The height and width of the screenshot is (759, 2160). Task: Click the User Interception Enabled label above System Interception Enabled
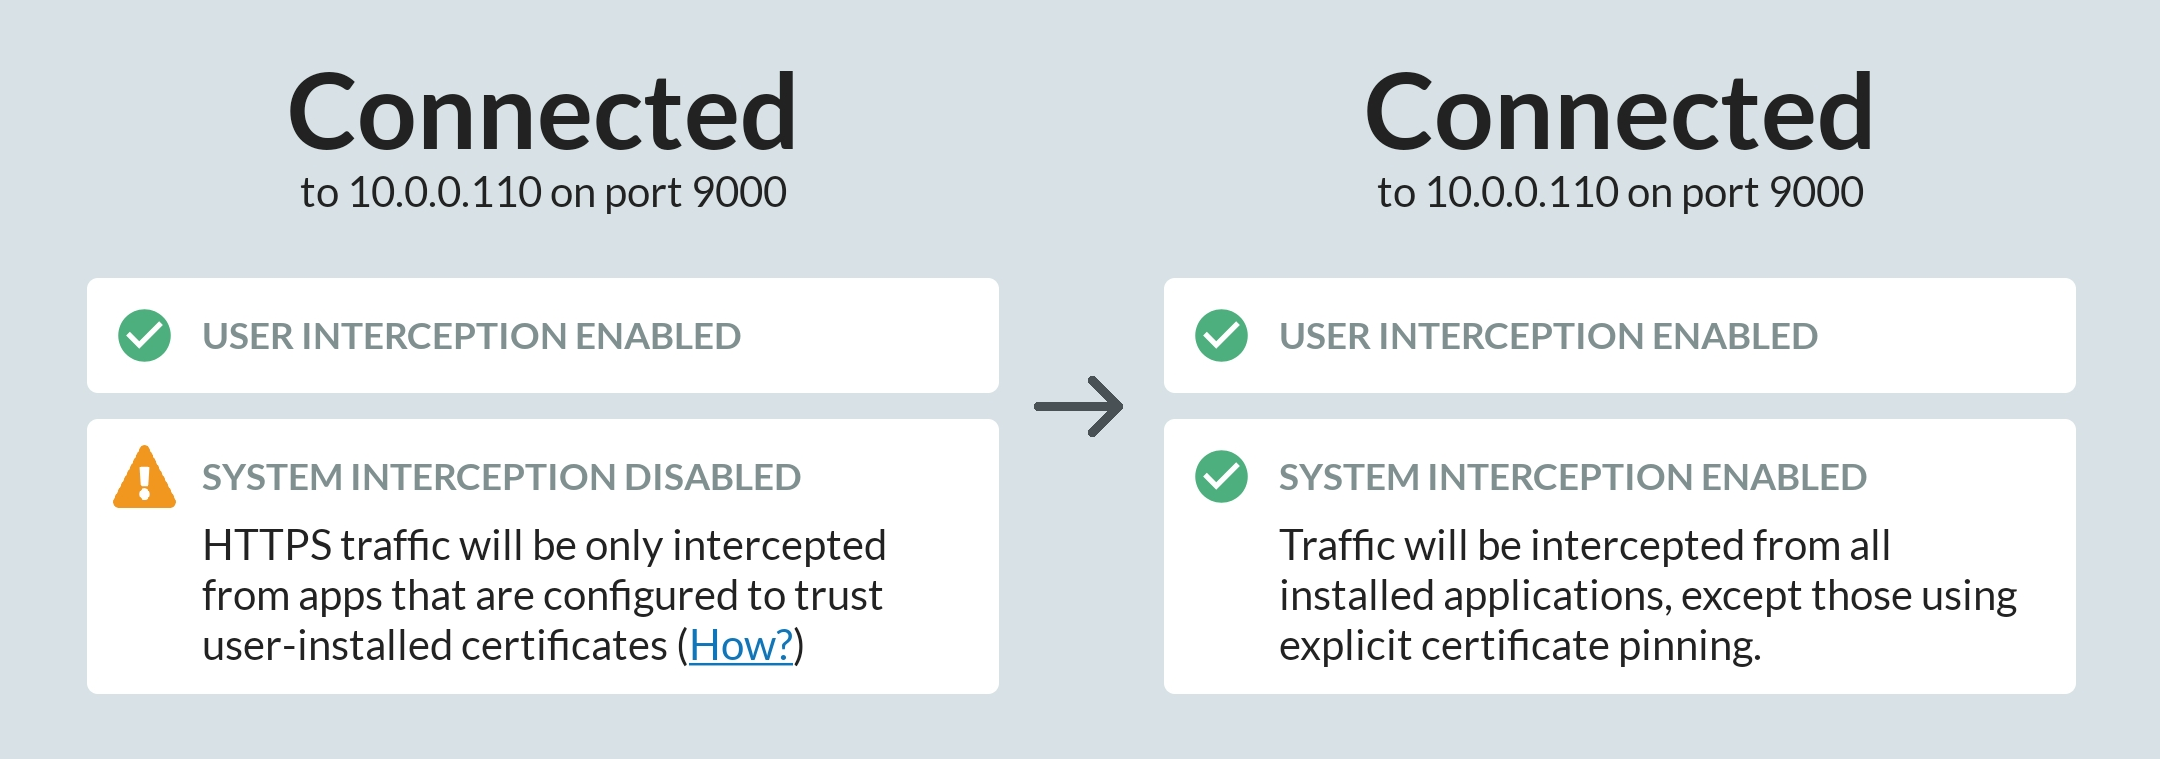(x=1548, y=336)
